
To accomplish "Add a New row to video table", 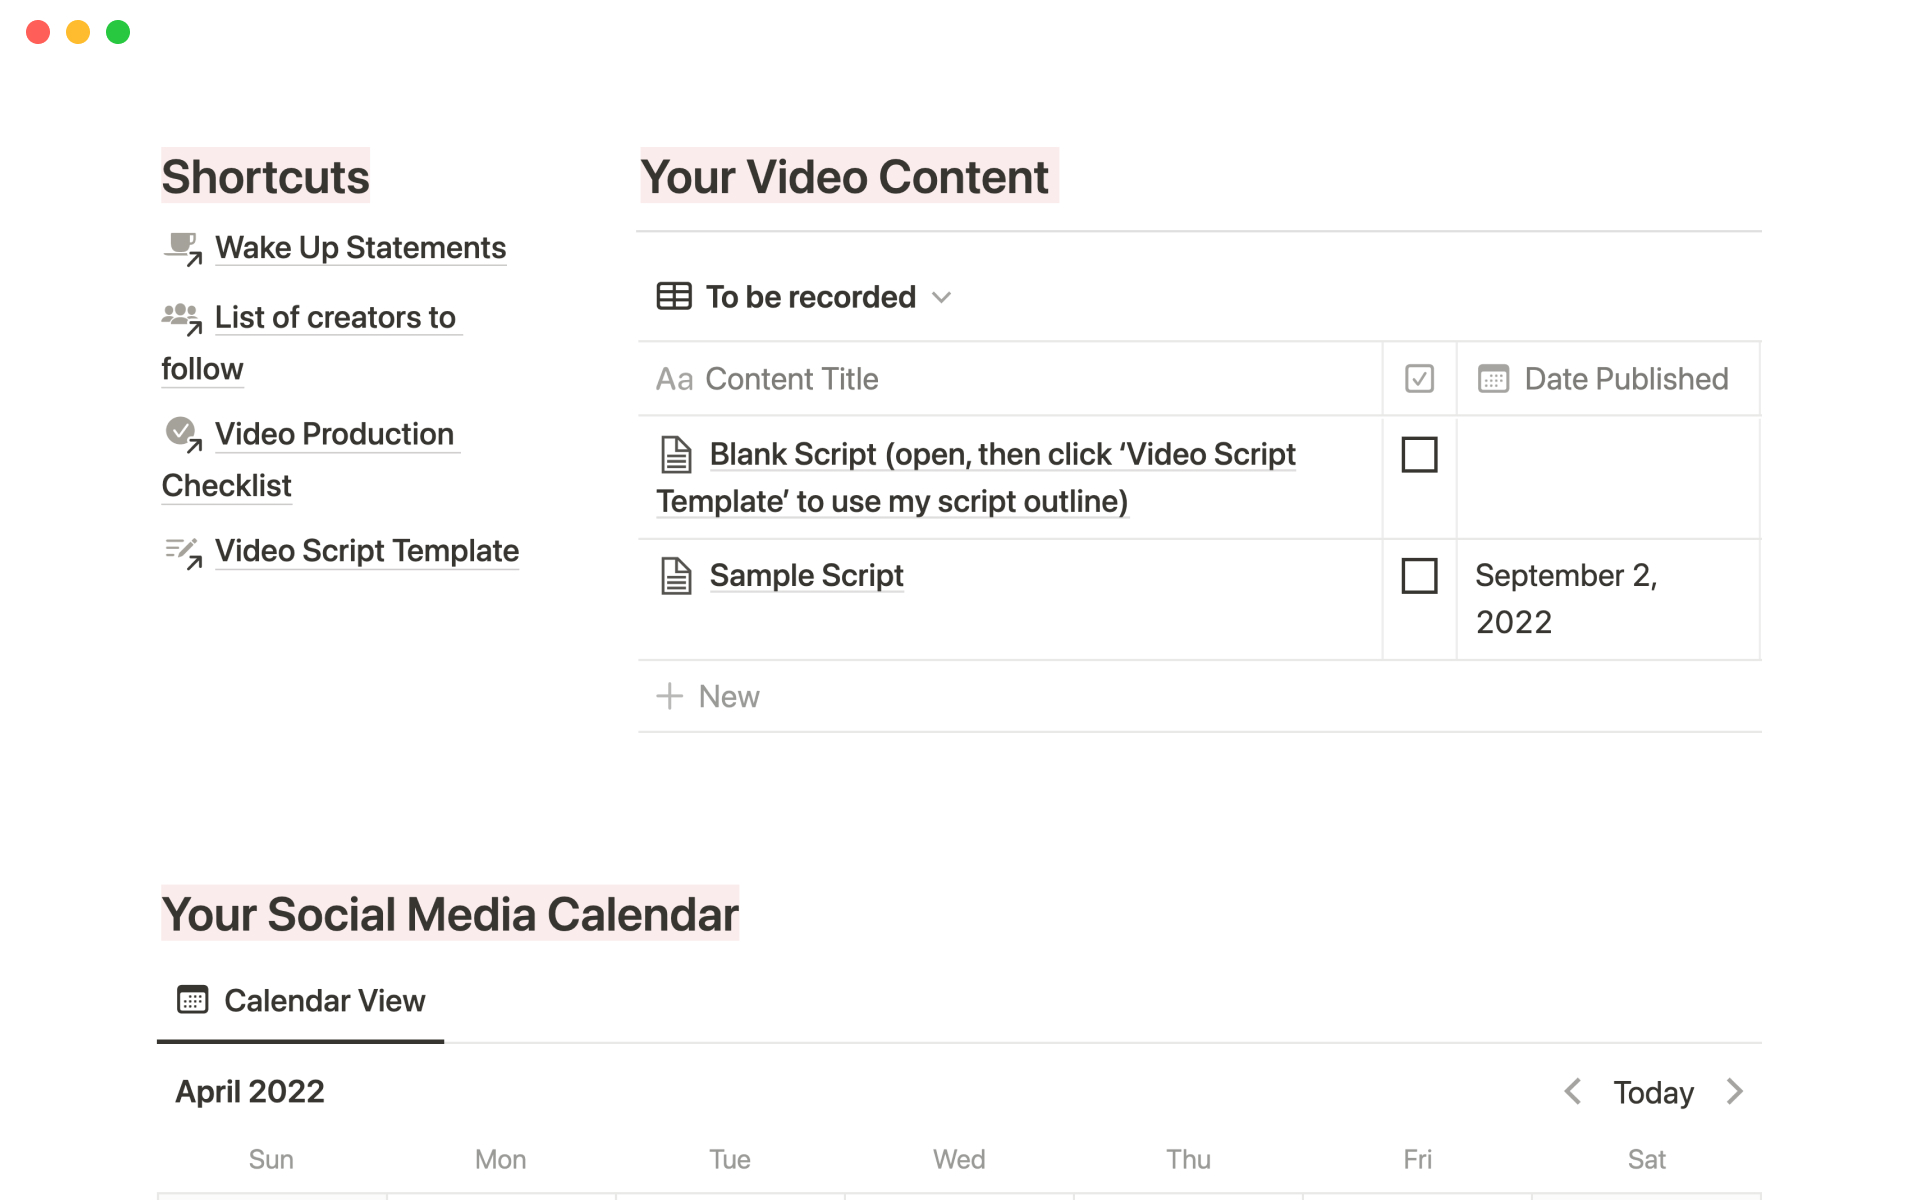I will pos(709,697).
